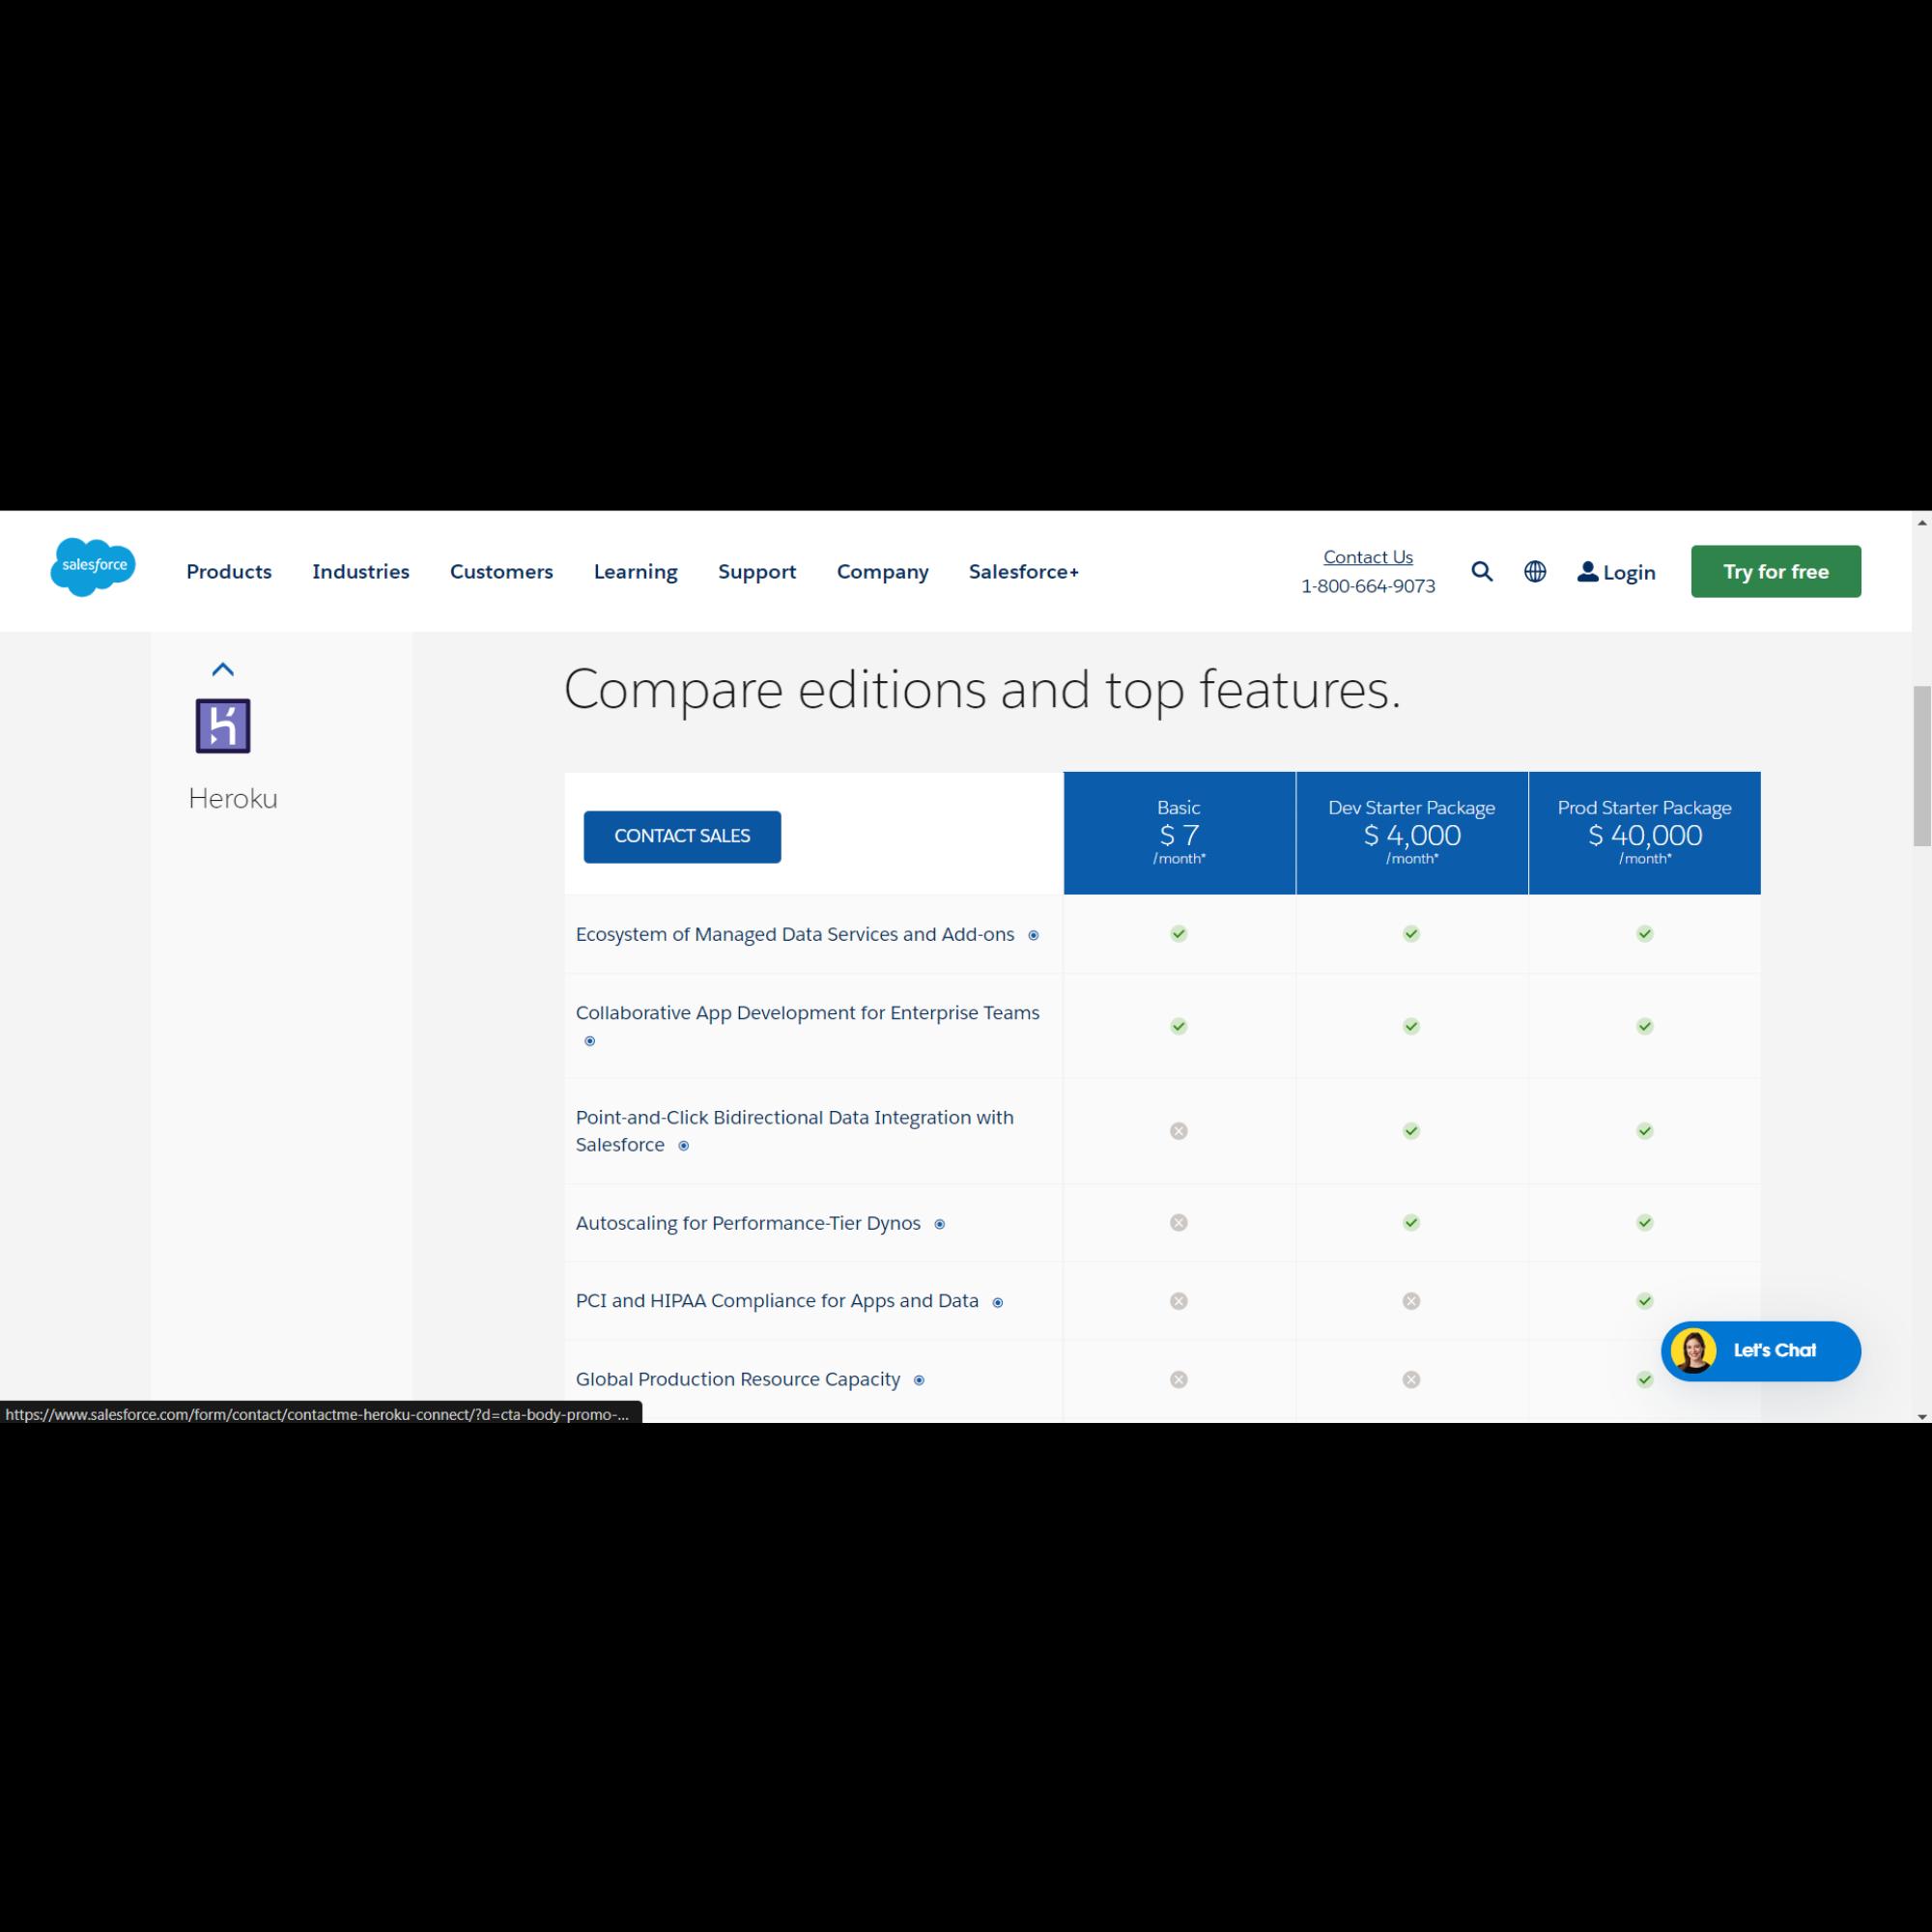Click Dev Starter checkmark for Bidirectional Data Integration
The image size is (1932, 1932).
(1411, 1131)
